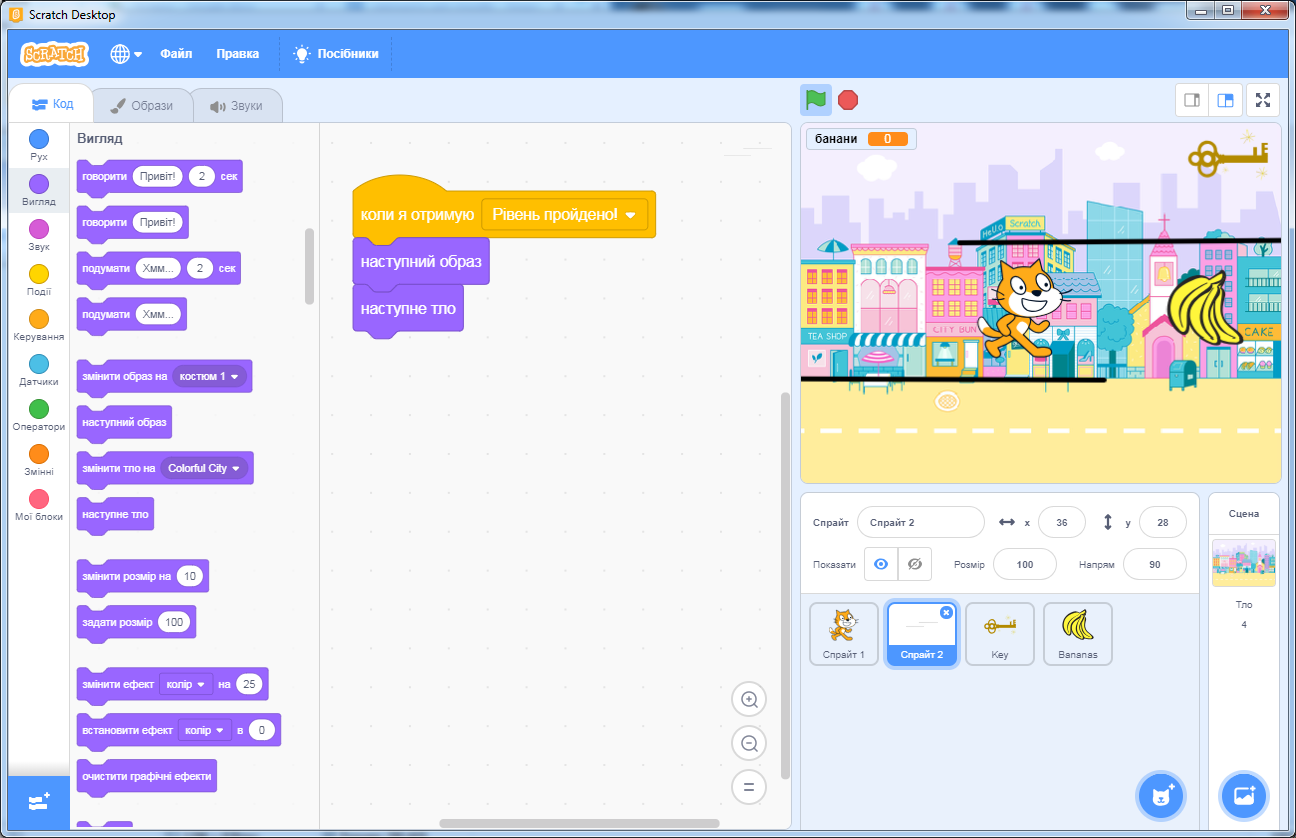1296x838 pixels.
Task: Click the block palette vertical scrollbar
Action: (x=309, y=266)
